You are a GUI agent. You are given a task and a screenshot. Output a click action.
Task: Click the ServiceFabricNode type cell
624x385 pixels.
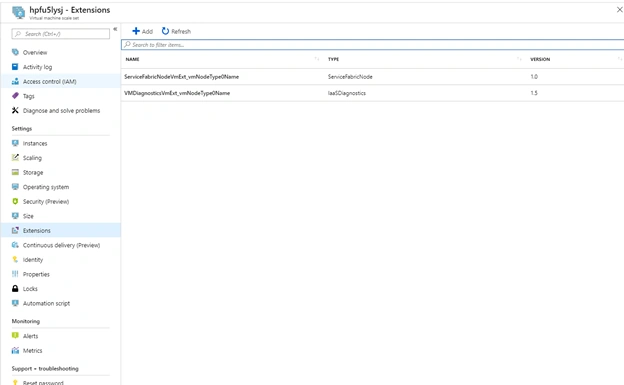(x=350, y=76)
